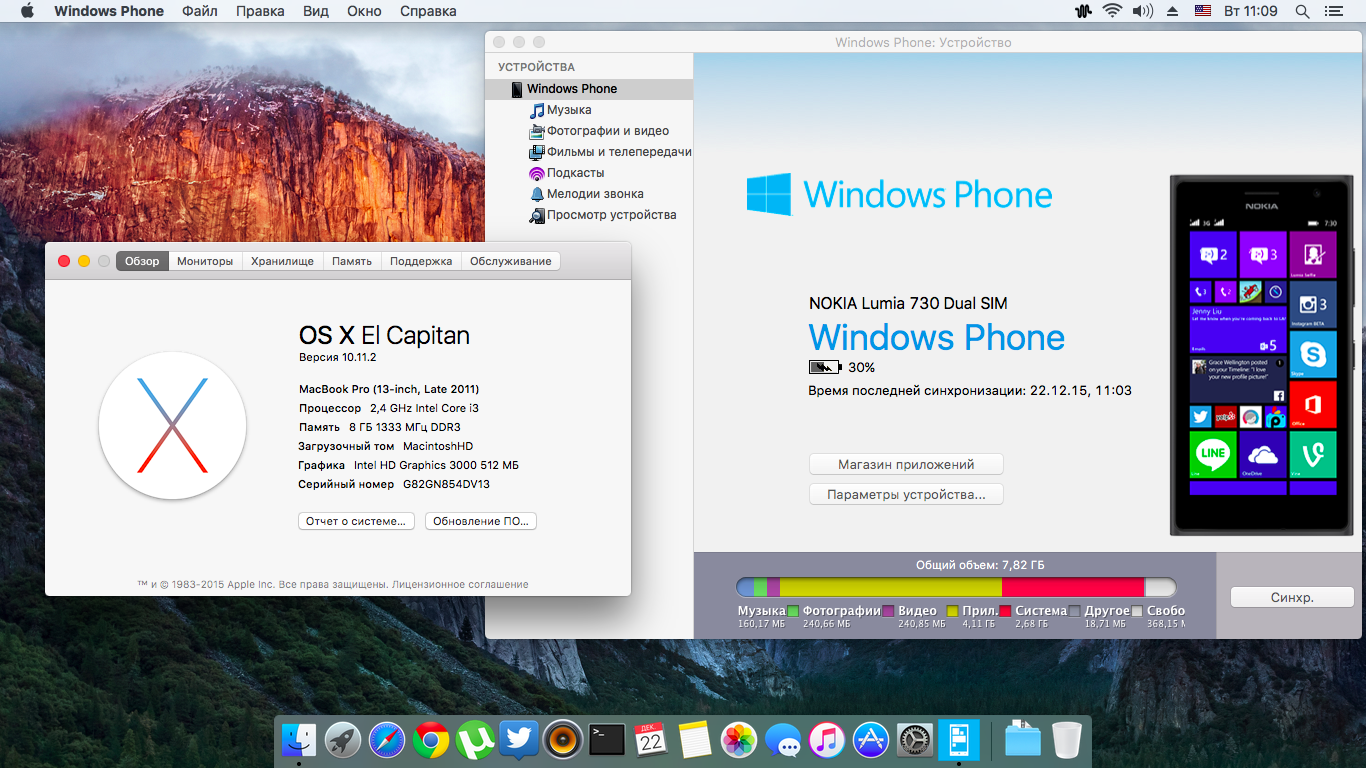Click the battery 30% indicator icon

[825, 367]
